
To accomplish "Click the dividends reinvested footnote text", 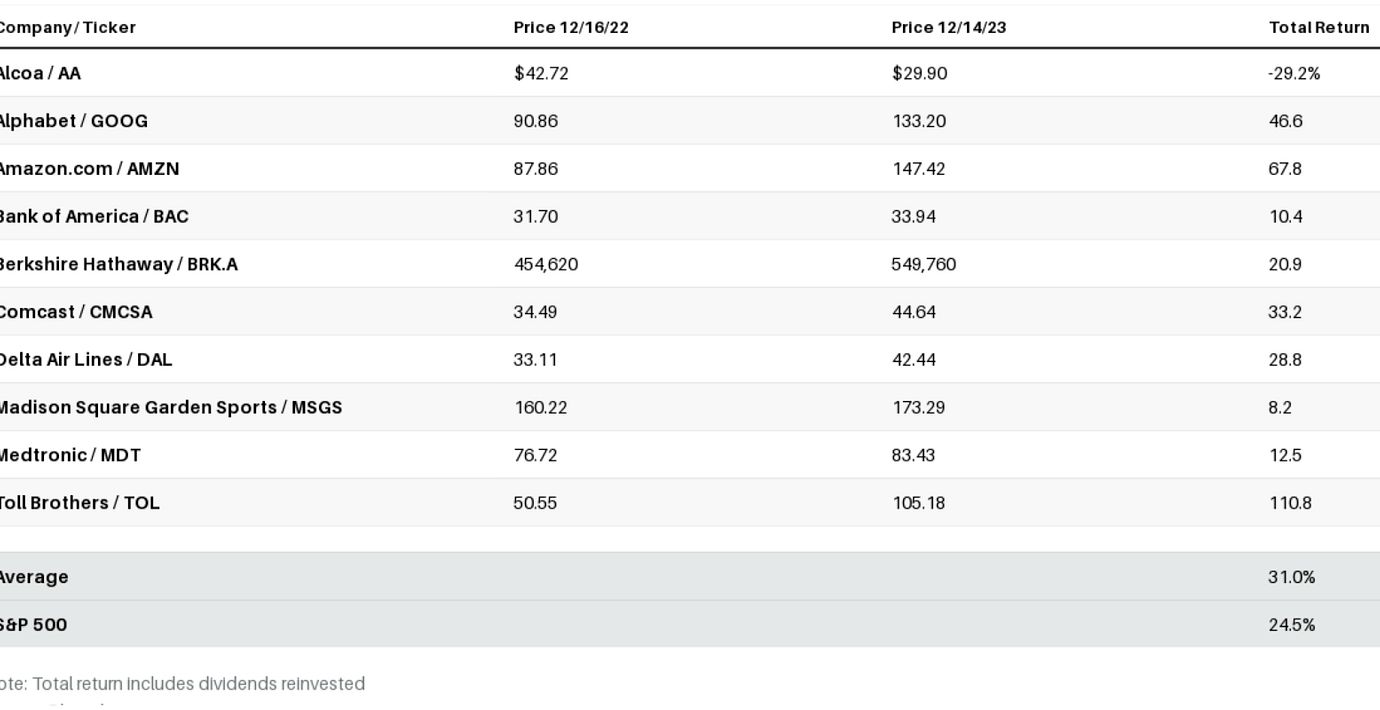I will pyautogui.click(x=182, y=684).
